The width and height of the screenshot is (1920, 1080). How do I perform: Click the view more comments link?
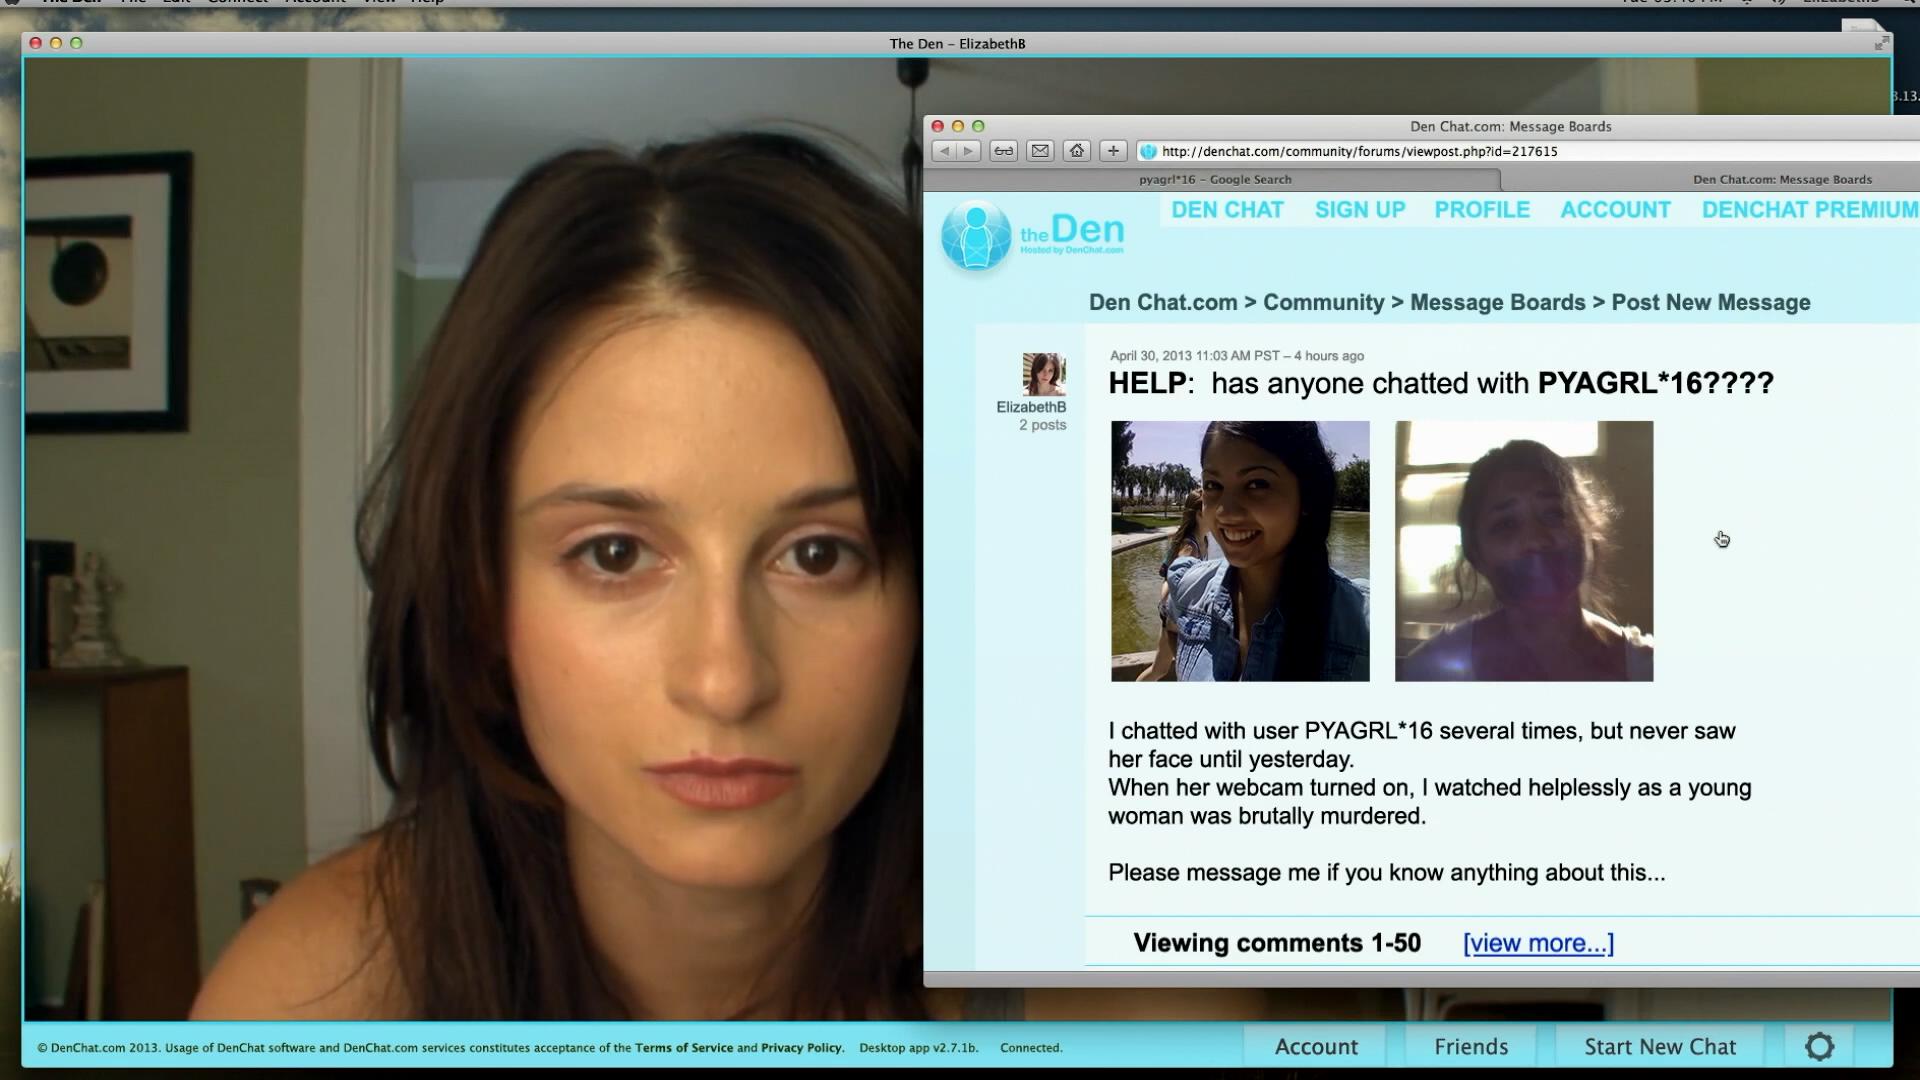click(1537, 943)
